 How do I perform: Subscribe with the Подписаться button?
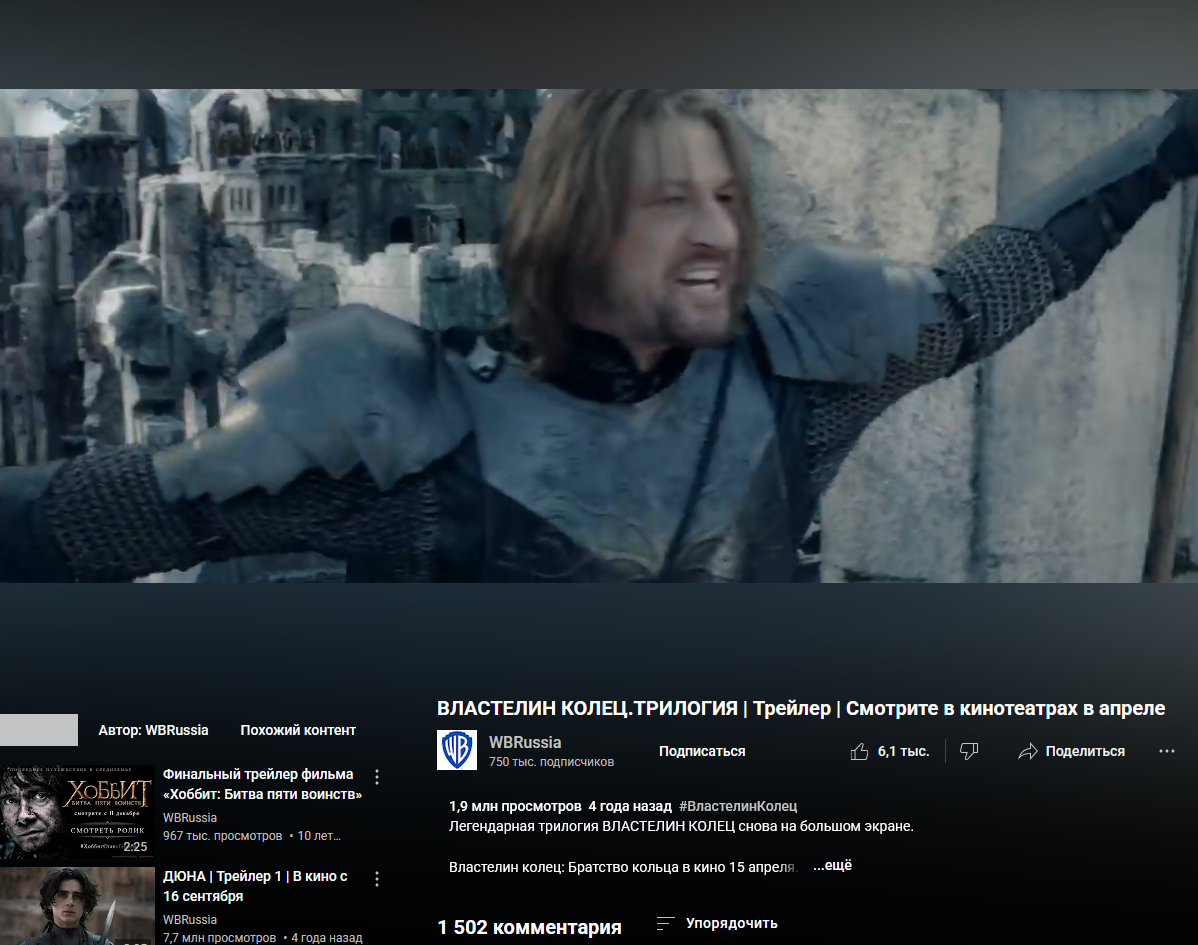(x=702, y=752)
